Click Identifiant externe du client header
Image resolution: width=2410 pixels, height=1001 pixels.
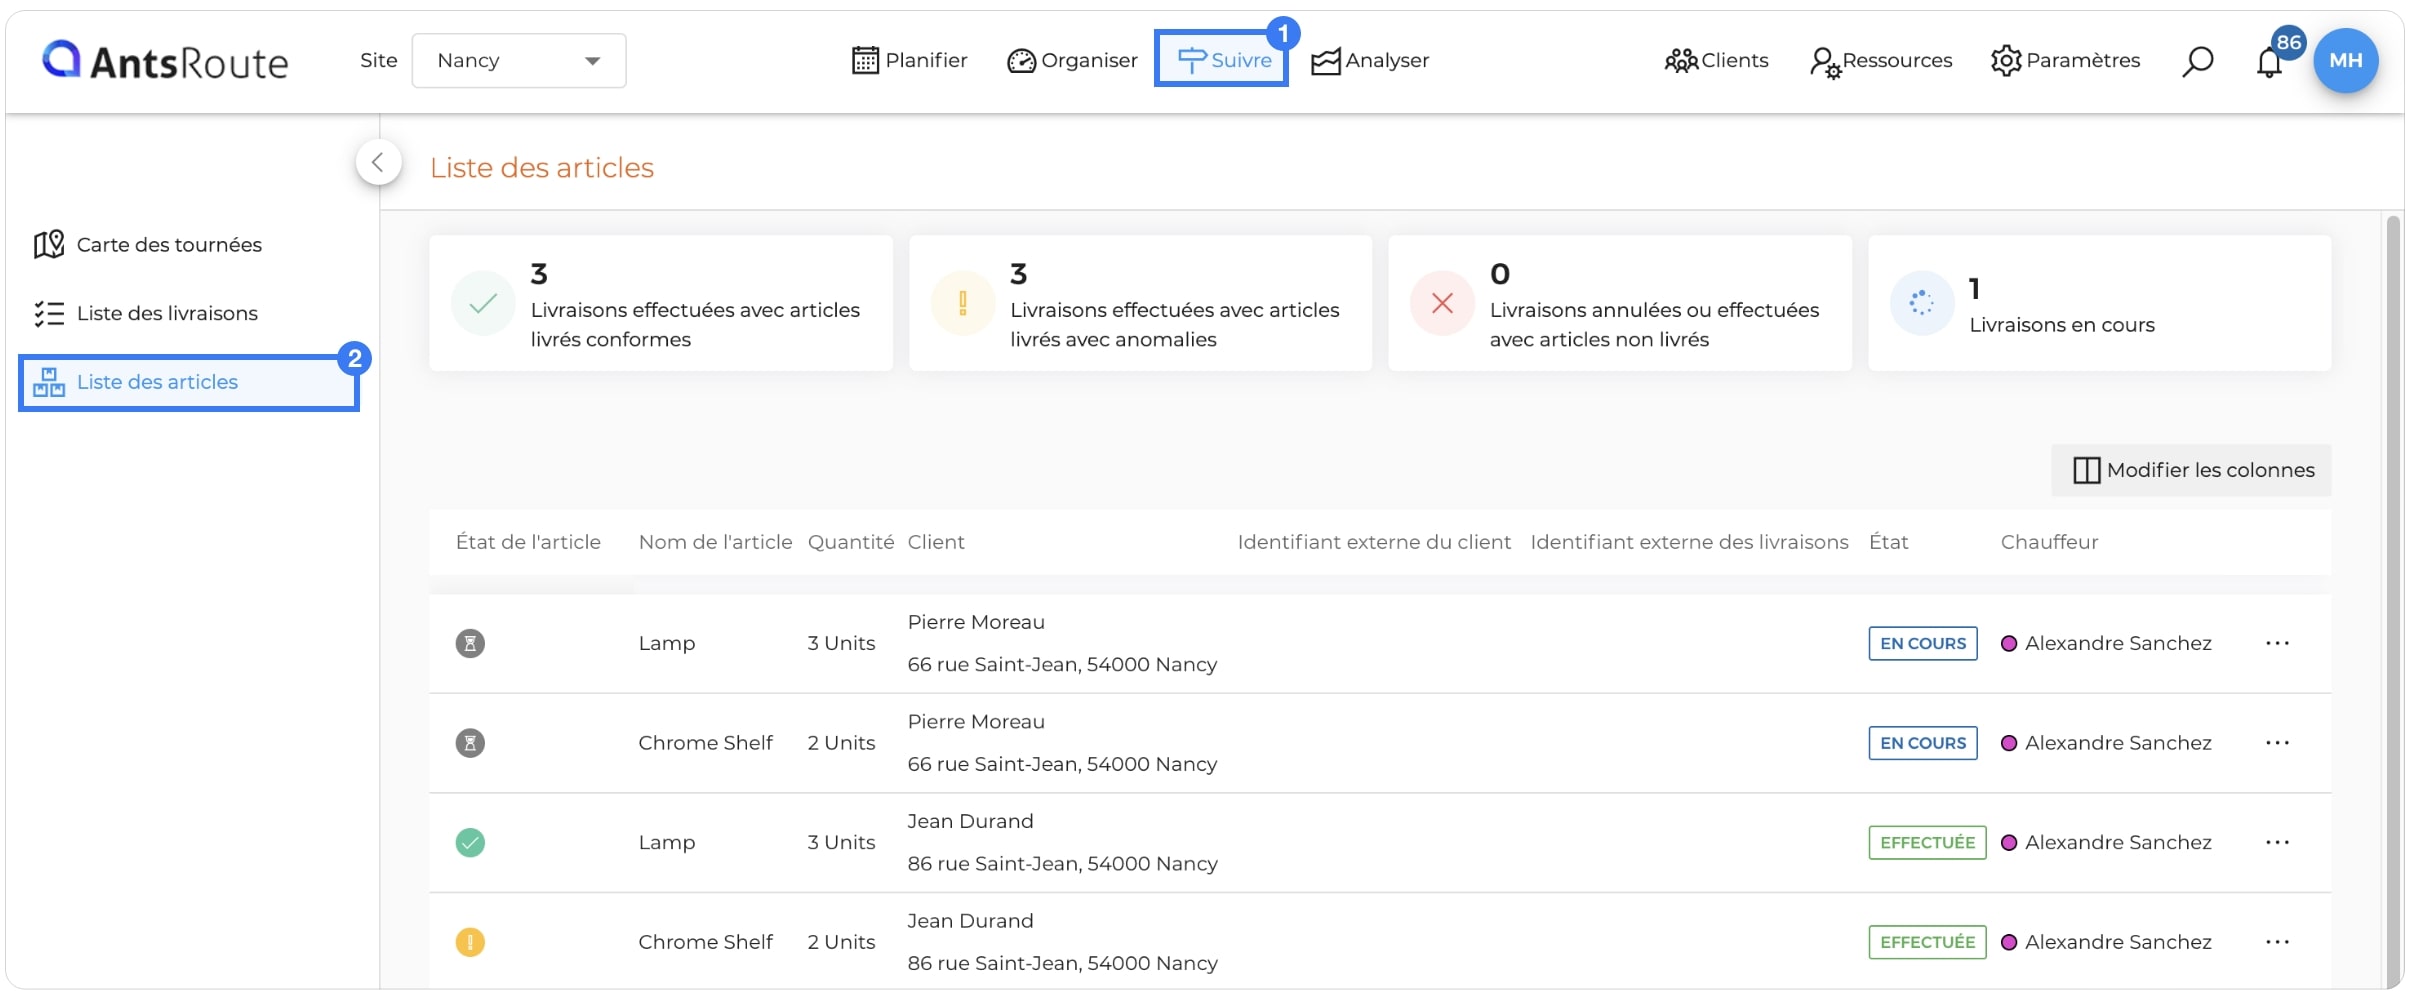[1374, 542]
